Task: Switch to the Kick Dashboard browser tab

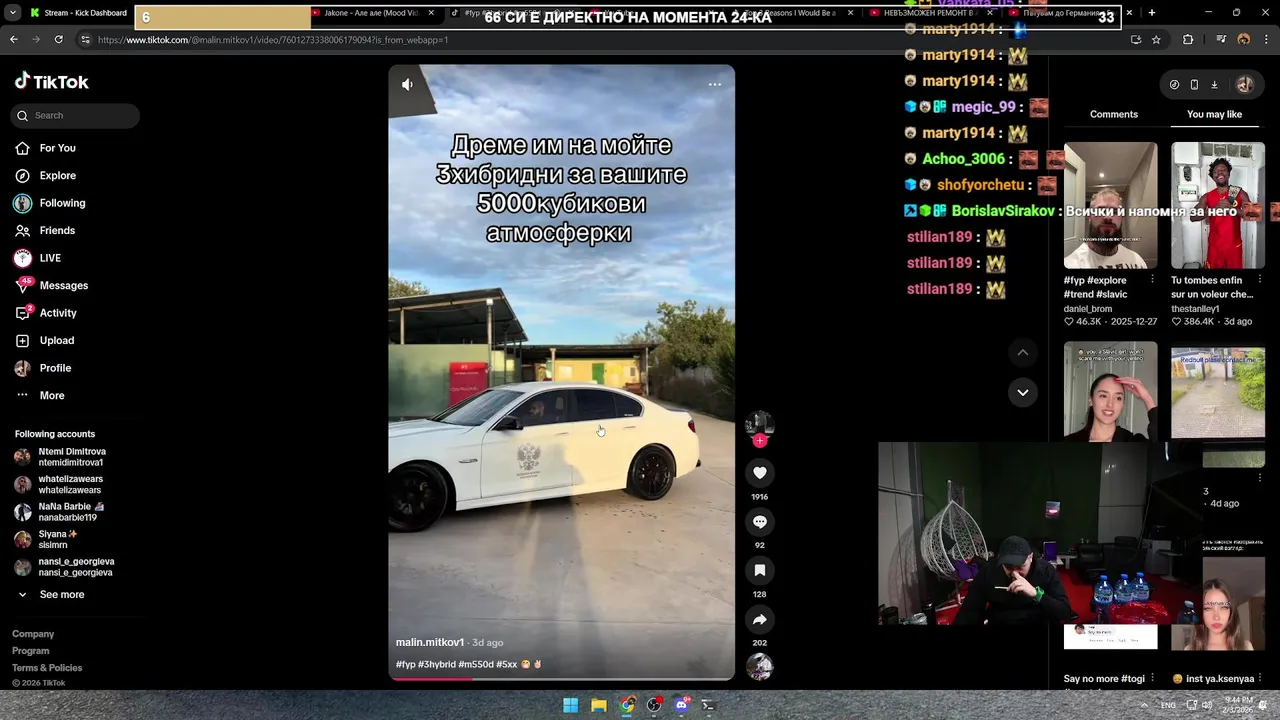Action: [x=78, y=13]
